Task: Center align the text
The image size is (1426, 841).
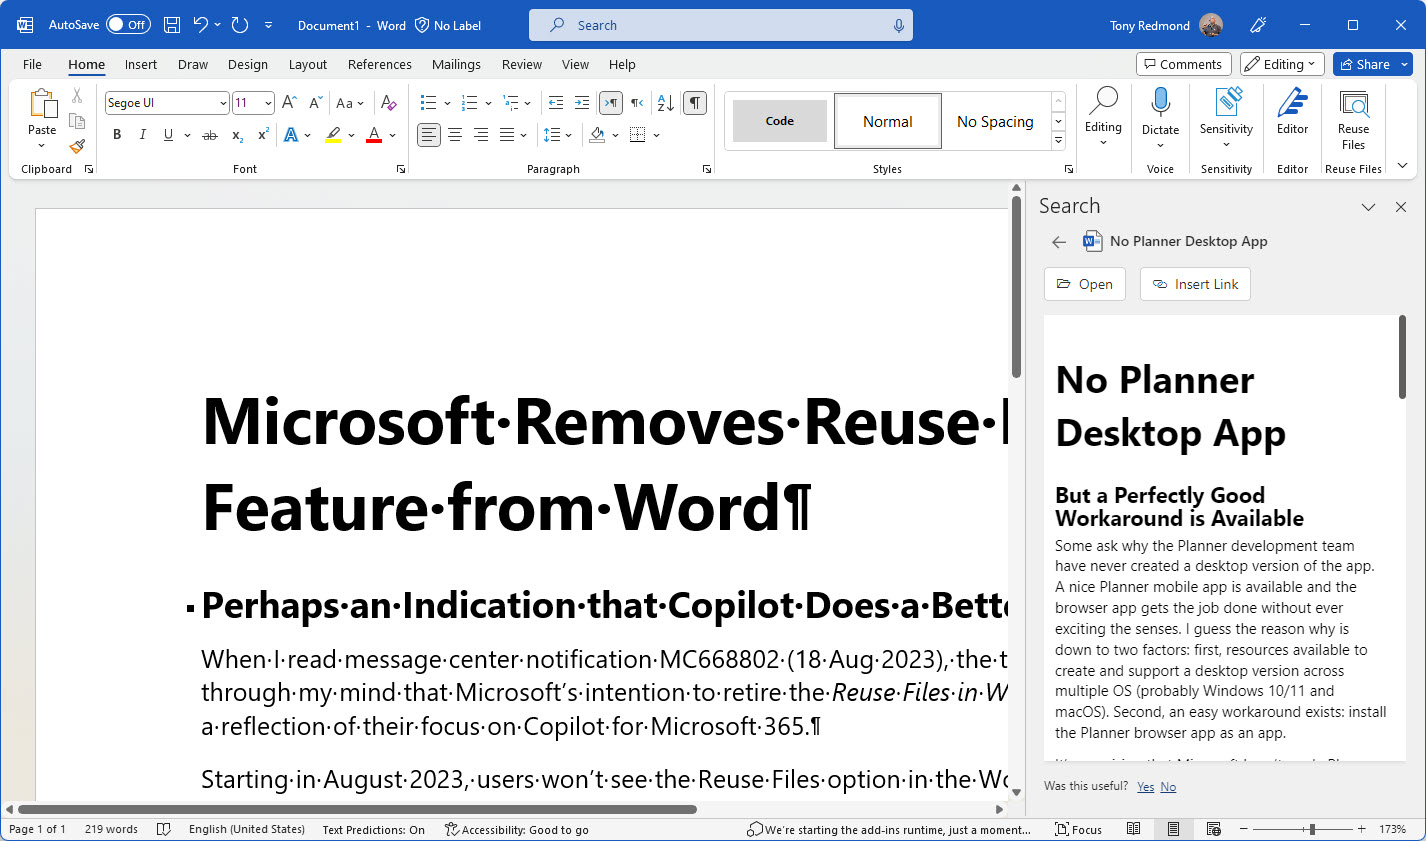Action: 455,134
